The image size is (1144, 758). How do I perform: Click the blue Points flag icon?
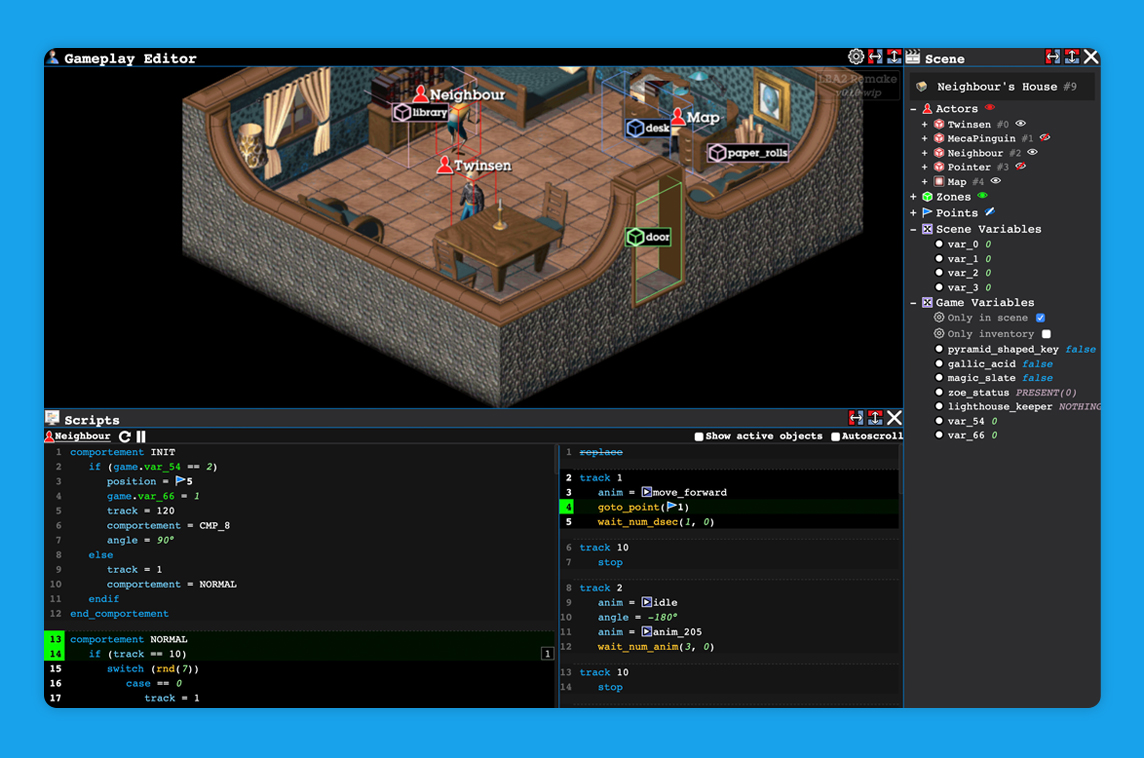927,212
